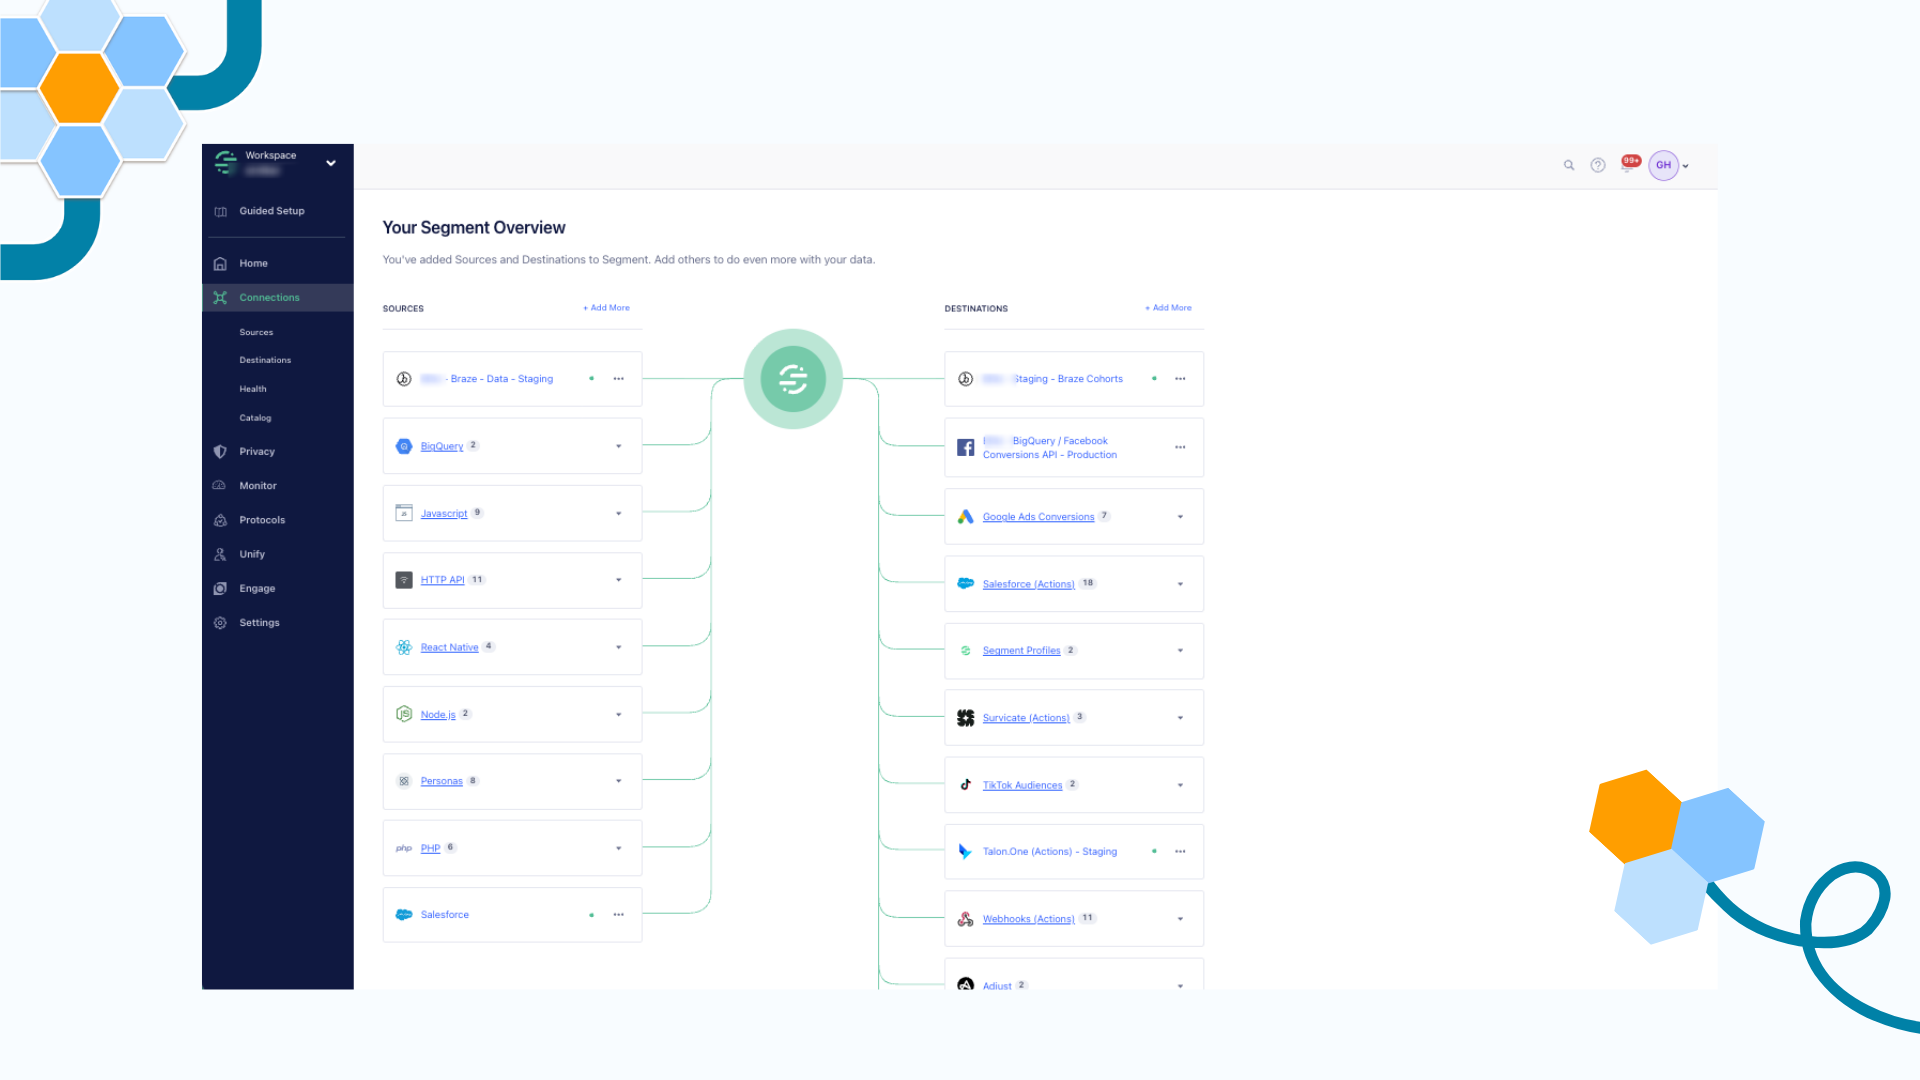Click Add More for Destinations
Screen dimensions: 1920x1080
[x=1169, y=308]
